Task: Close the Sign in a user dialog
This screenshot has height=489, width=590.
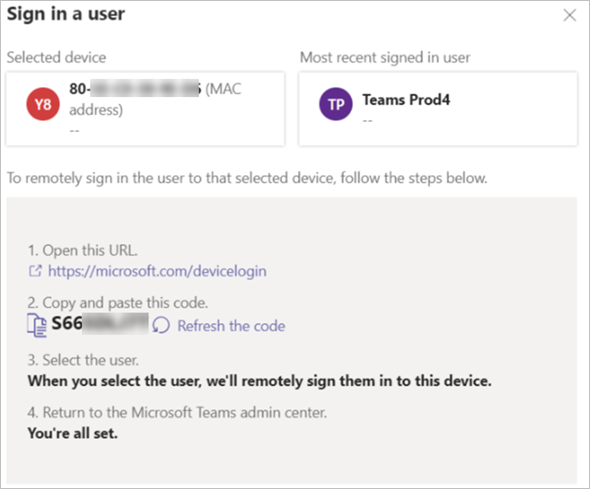Action: (x=570, y=15)
